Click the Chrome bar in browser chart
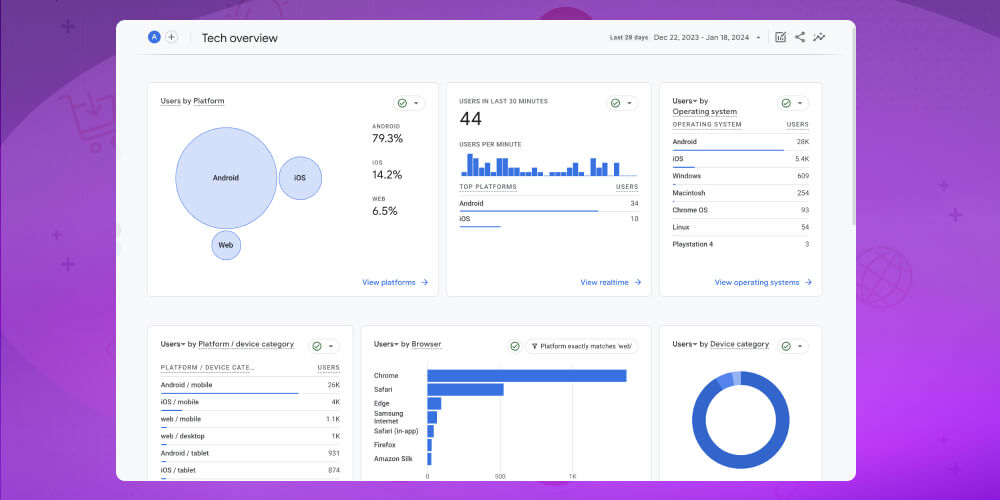1000x500 pixels. coord(527,376)
